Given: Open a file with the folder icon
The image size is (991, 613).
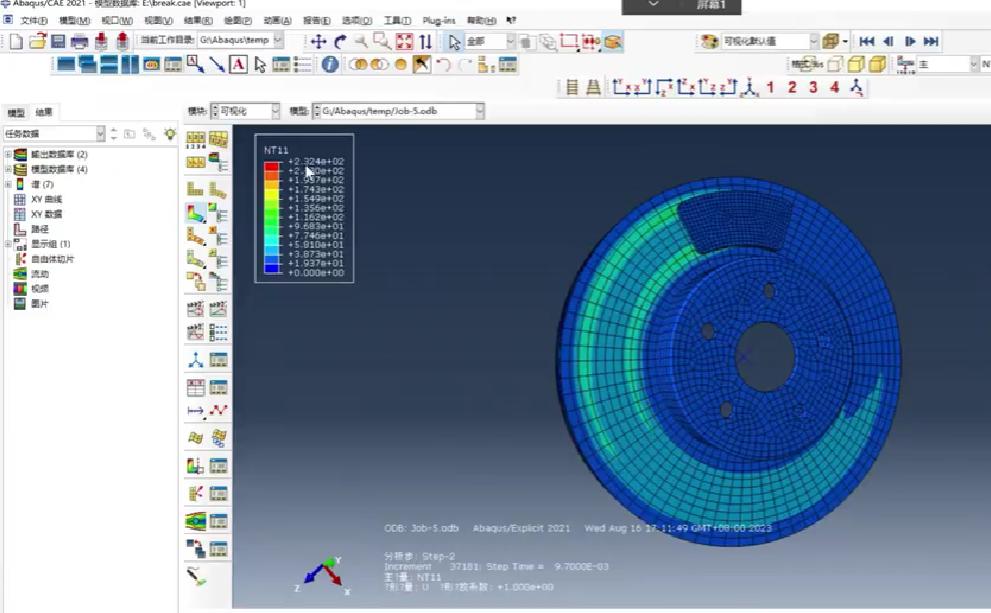Looking at the screenshot, I should (x=37, y=42).
